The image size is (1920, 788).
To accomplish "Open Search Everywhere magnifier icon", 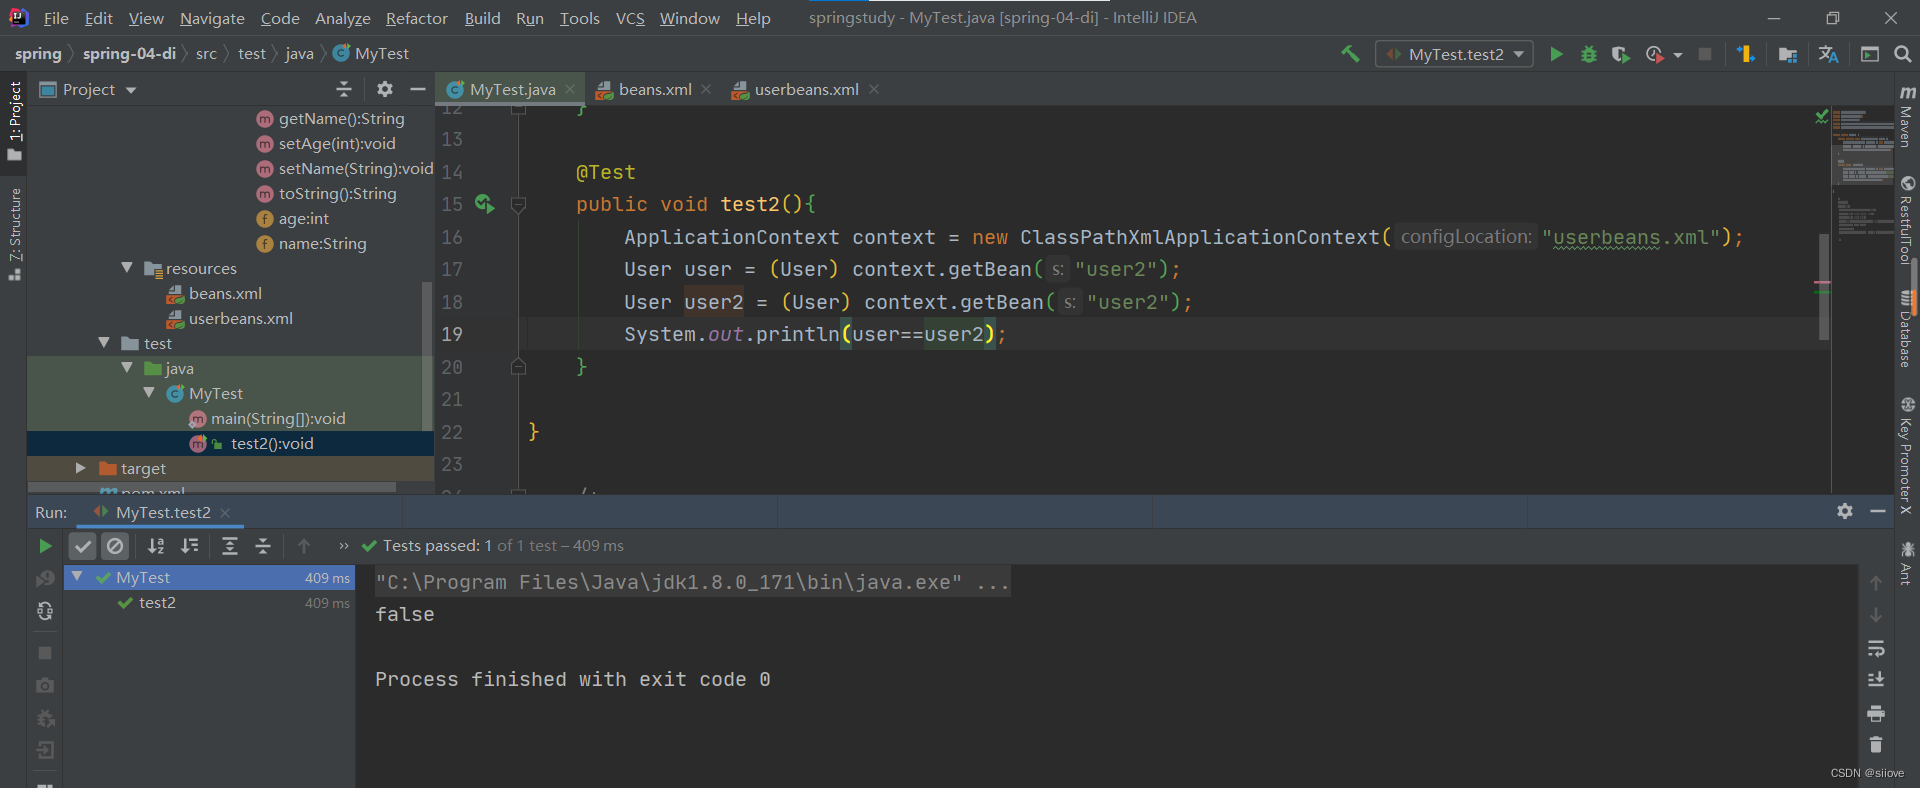I will (x=1902, y=54).
